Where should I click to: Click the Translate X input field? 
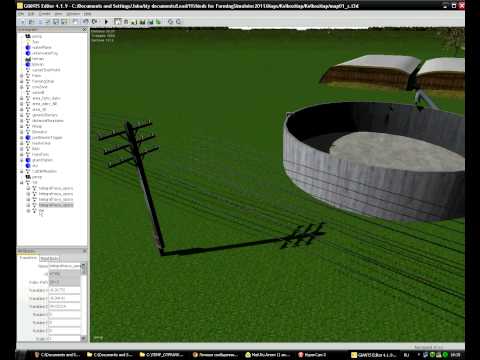tap(64, 290)
